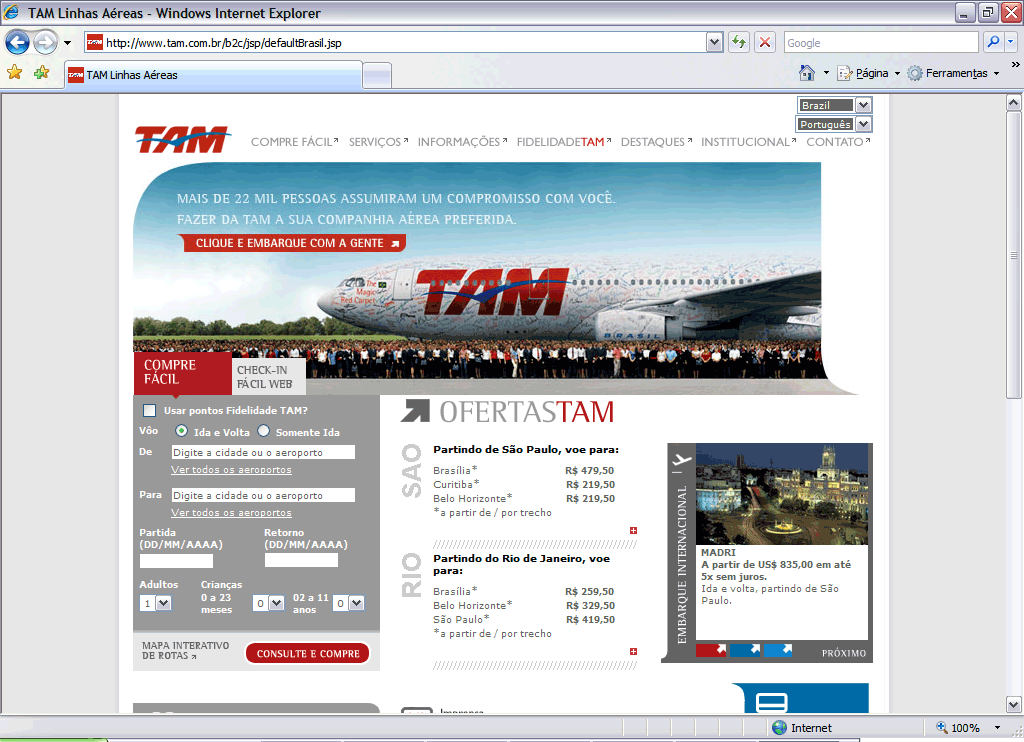Click the scrollbar up arrow
1024x742 pixels.
click(1014, 103)
